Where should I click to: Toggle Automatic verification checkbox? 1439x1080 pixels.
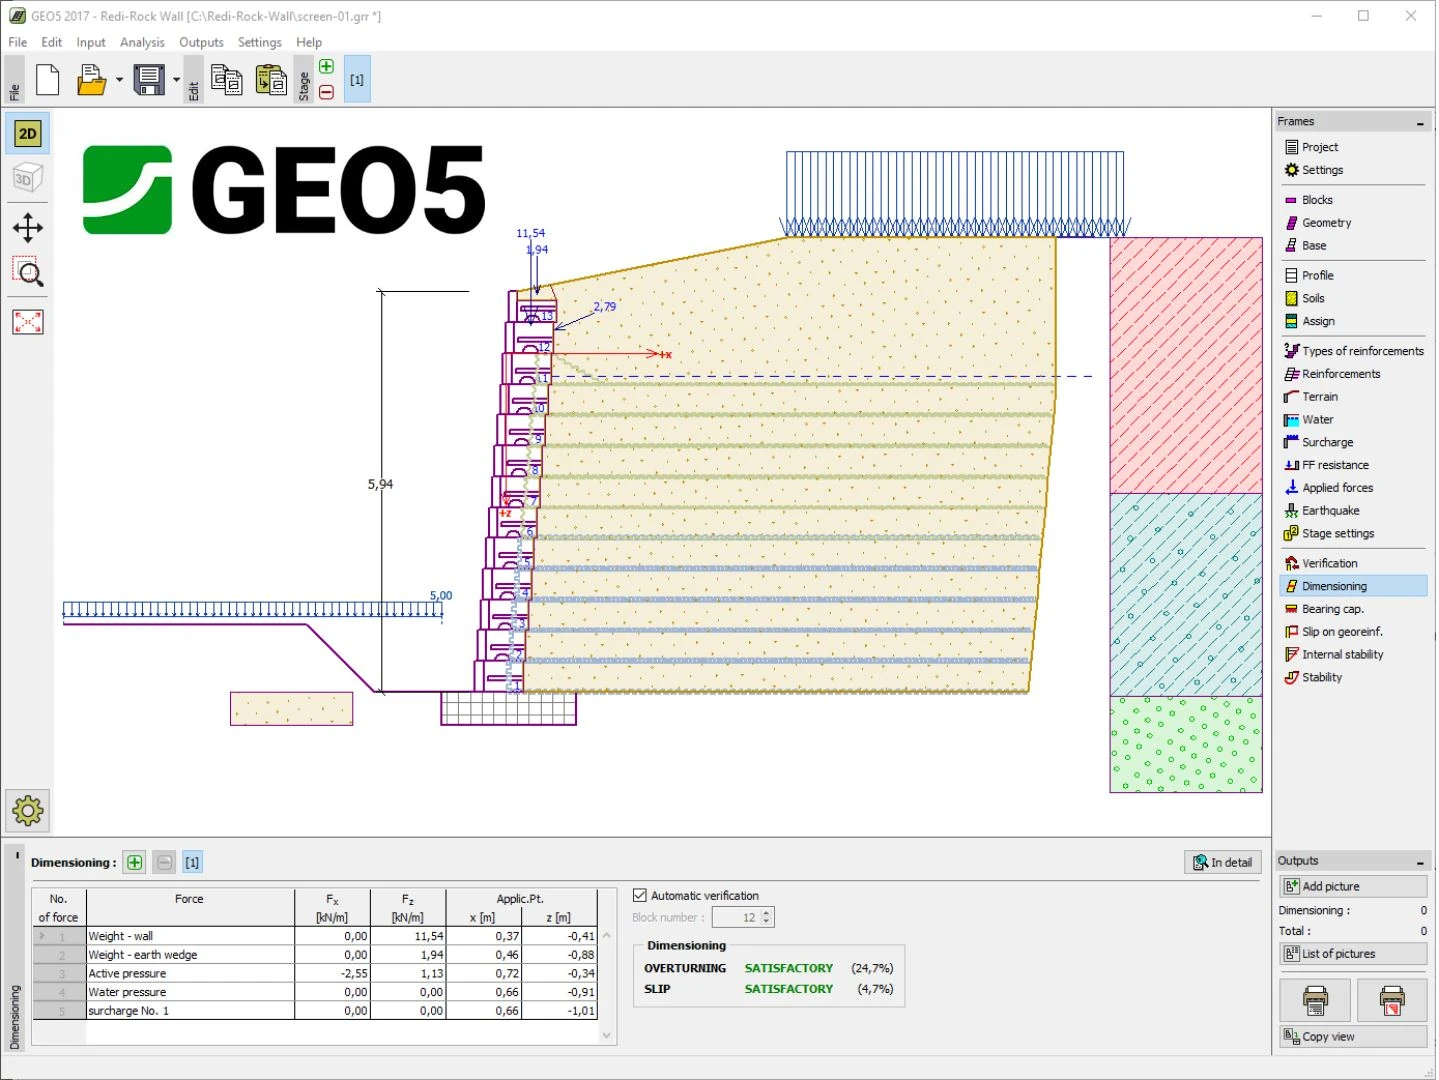pos(640,896)
